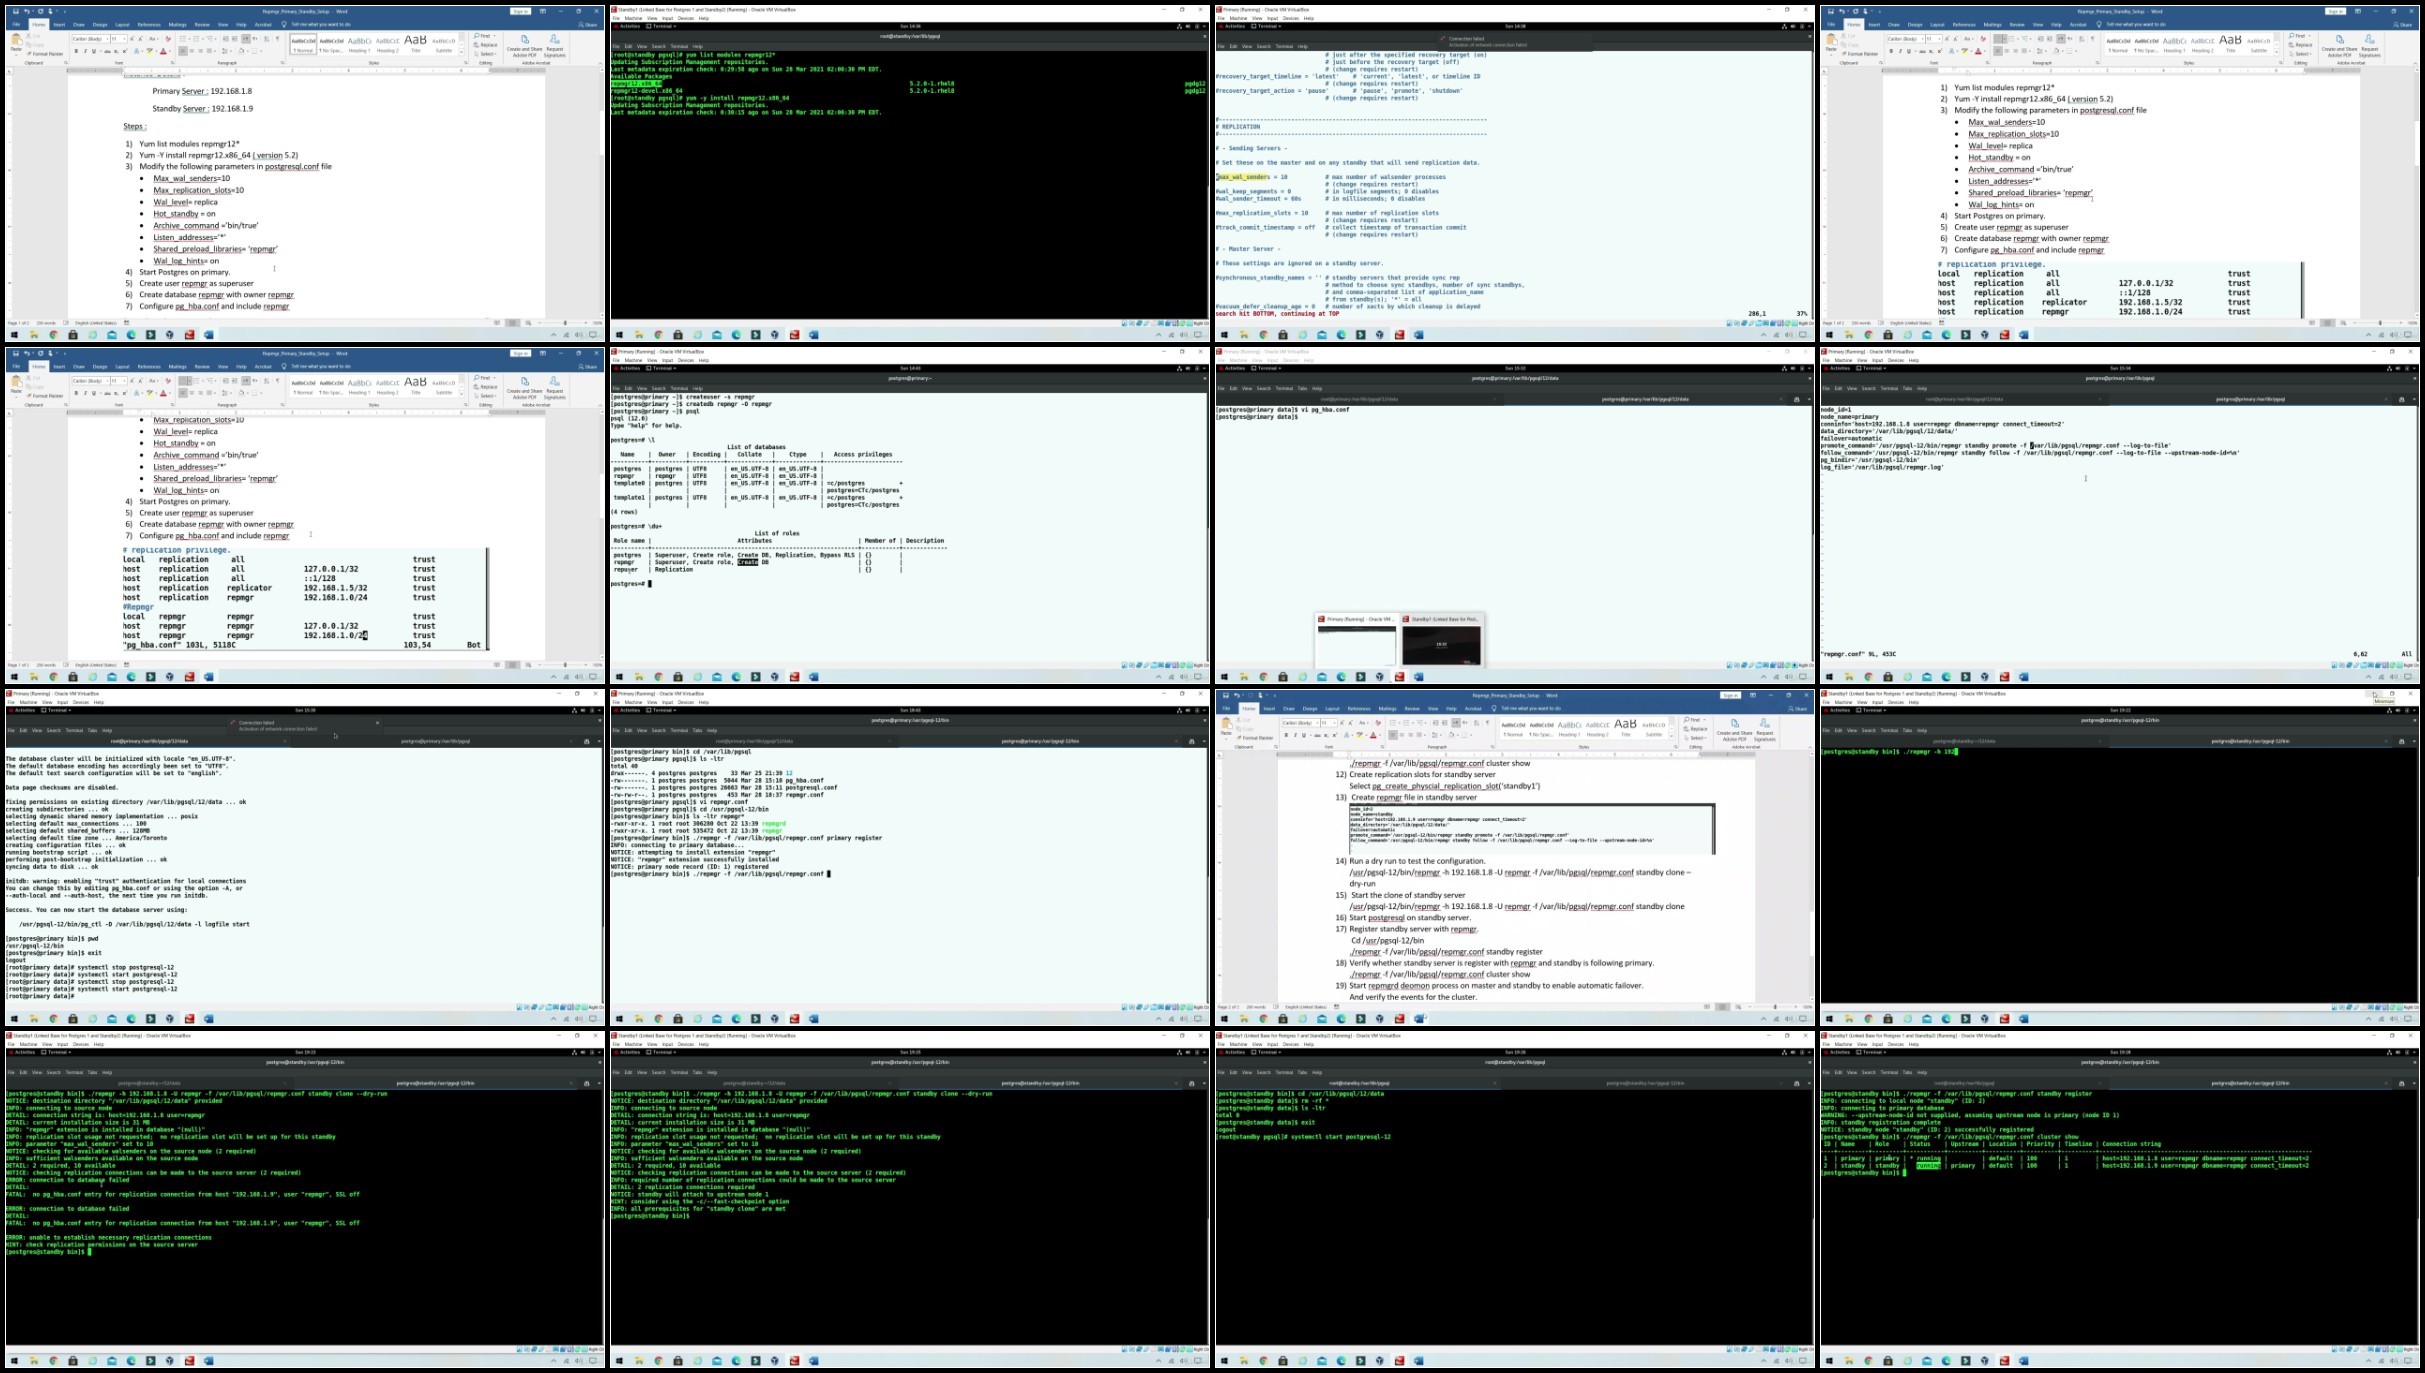Click Center align icon in steps 12-19 Word frame
The height and width of the screenshot is (1373, 2425).
click(1402, 735)
